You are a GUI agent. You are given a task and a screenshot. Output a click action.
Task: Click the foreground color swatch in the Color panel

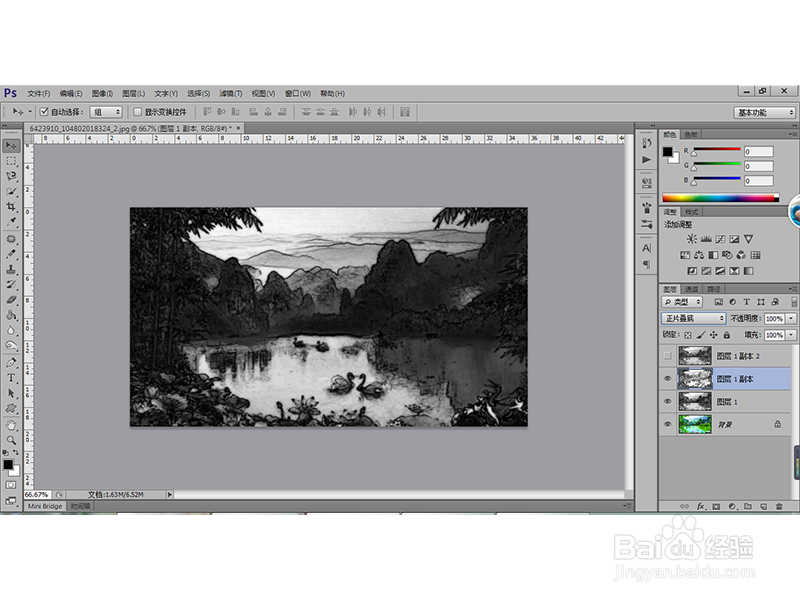pyautogui.click(x=667, y=152)
